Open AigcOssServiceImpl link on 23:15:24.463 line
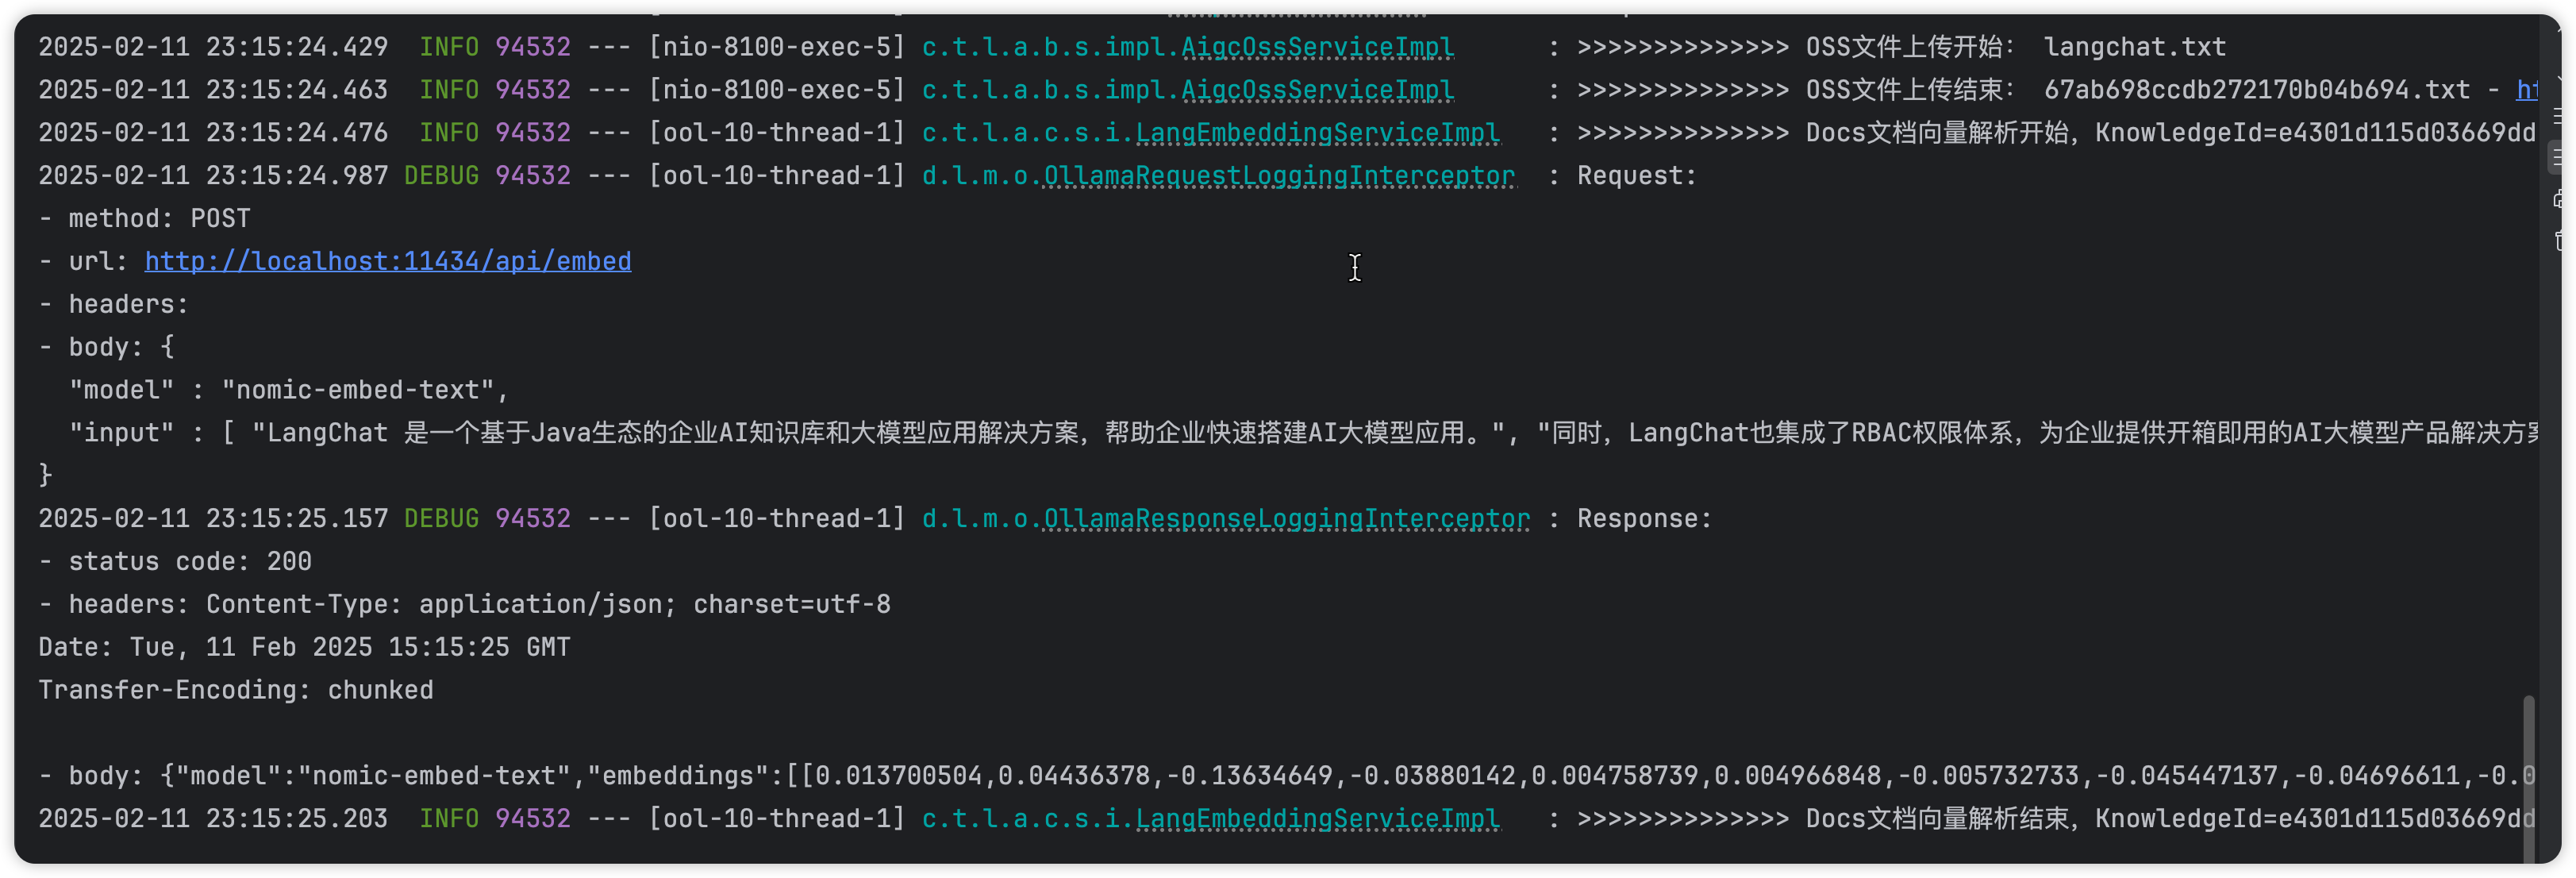This screenshot has width=2576, height=878. click(x=1317, y=90)
